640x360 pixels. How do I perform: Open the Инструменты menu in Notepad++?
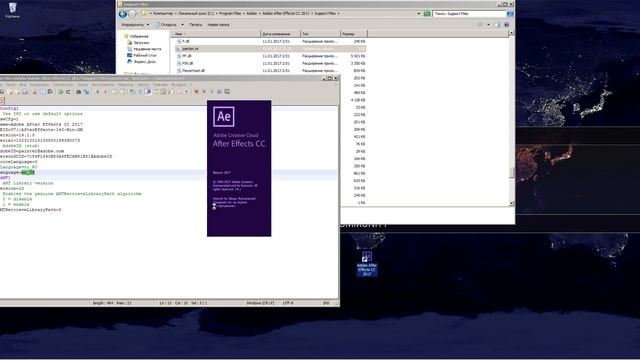pos(103,85)
